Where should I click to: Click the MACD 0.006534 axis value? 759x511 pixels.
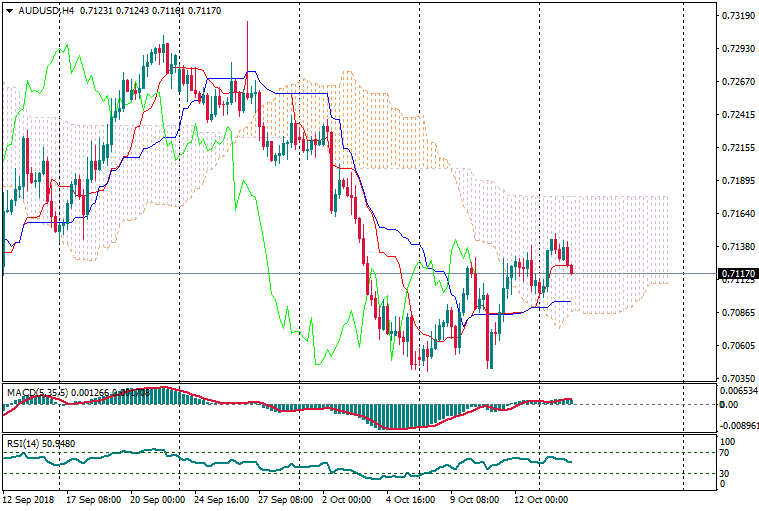click(x=738, y=390)
